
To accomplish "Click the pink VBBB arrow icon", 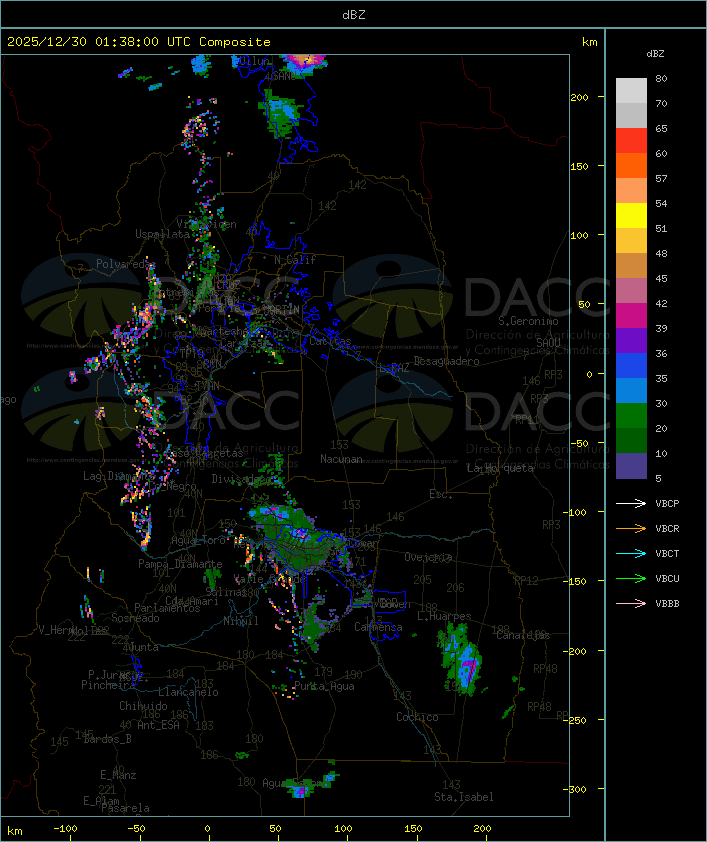I will coord(631,604).
